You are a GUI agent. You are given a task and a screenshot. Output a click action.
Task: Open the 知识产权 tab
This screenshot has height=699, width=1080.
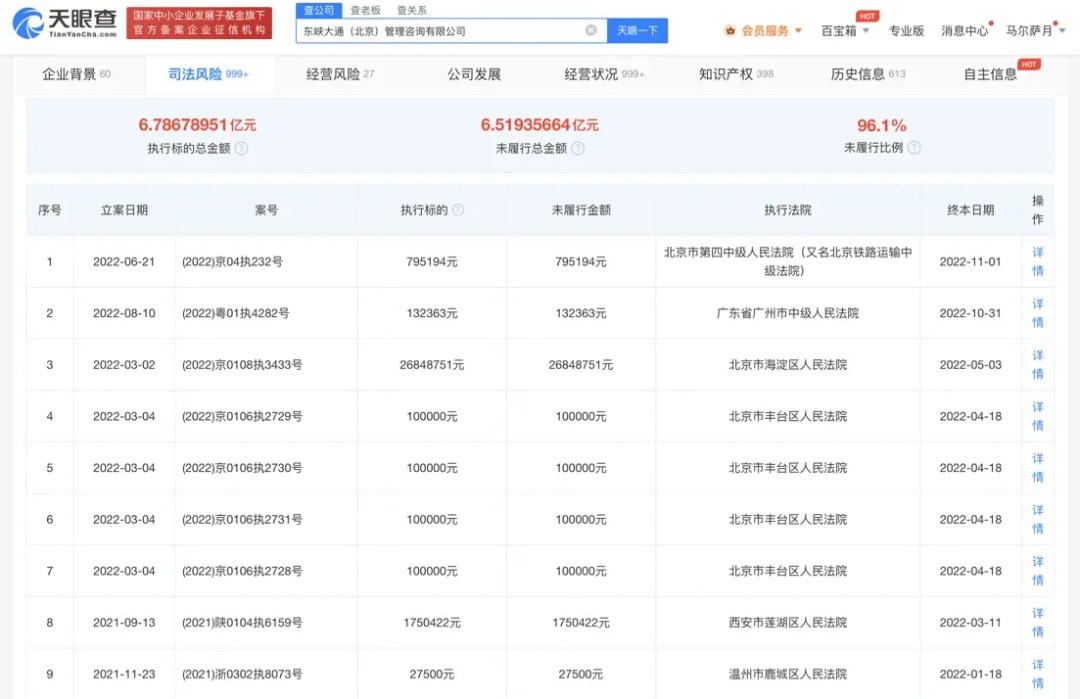pos(736,74)
